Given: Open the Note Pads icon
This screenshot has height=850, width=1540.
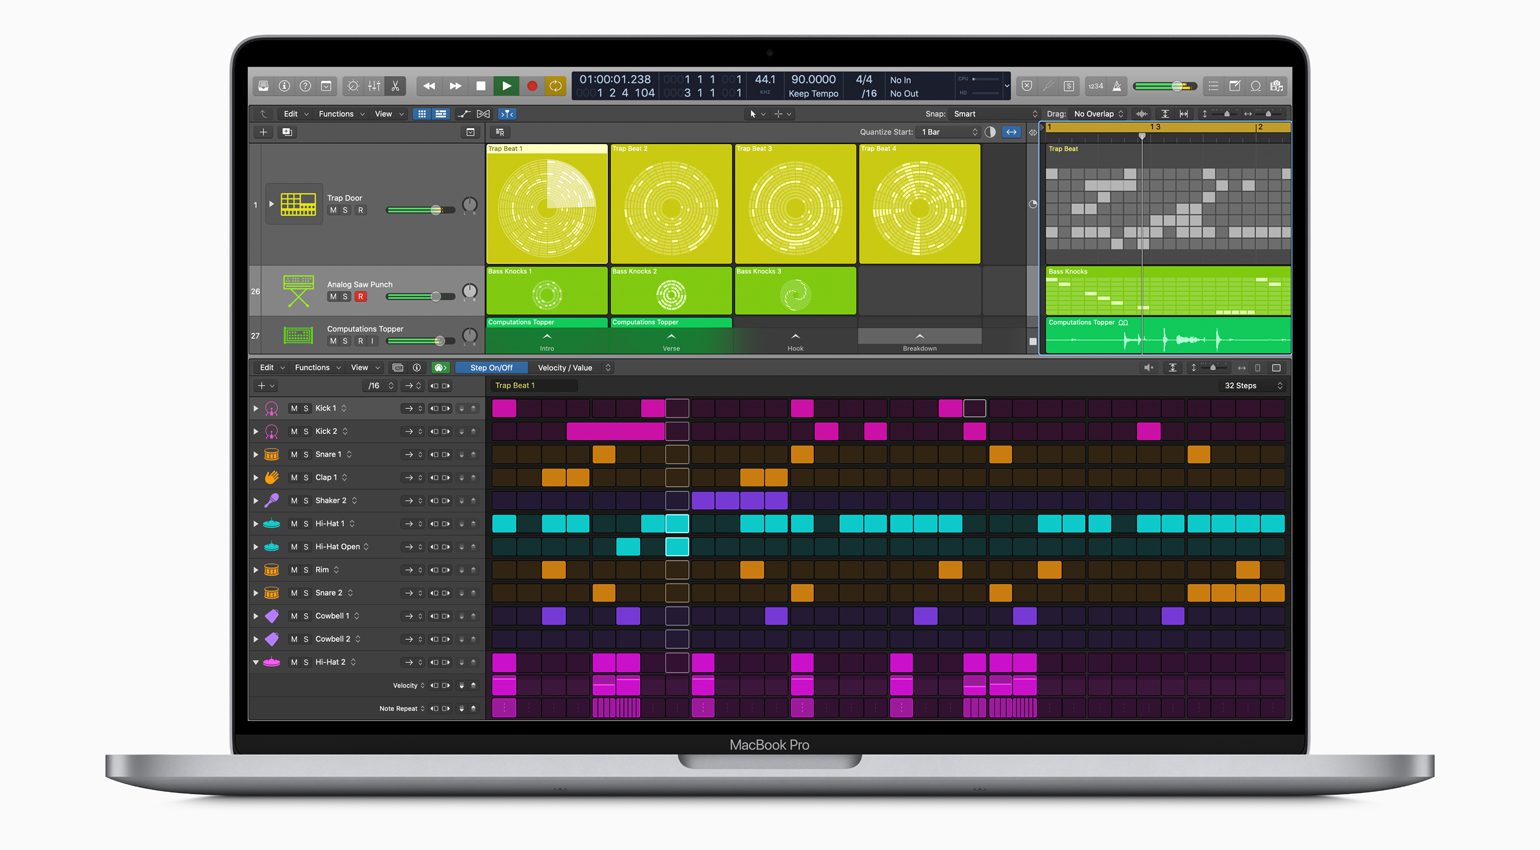Looking at the screenshot, I should (x=1234, y=86).
